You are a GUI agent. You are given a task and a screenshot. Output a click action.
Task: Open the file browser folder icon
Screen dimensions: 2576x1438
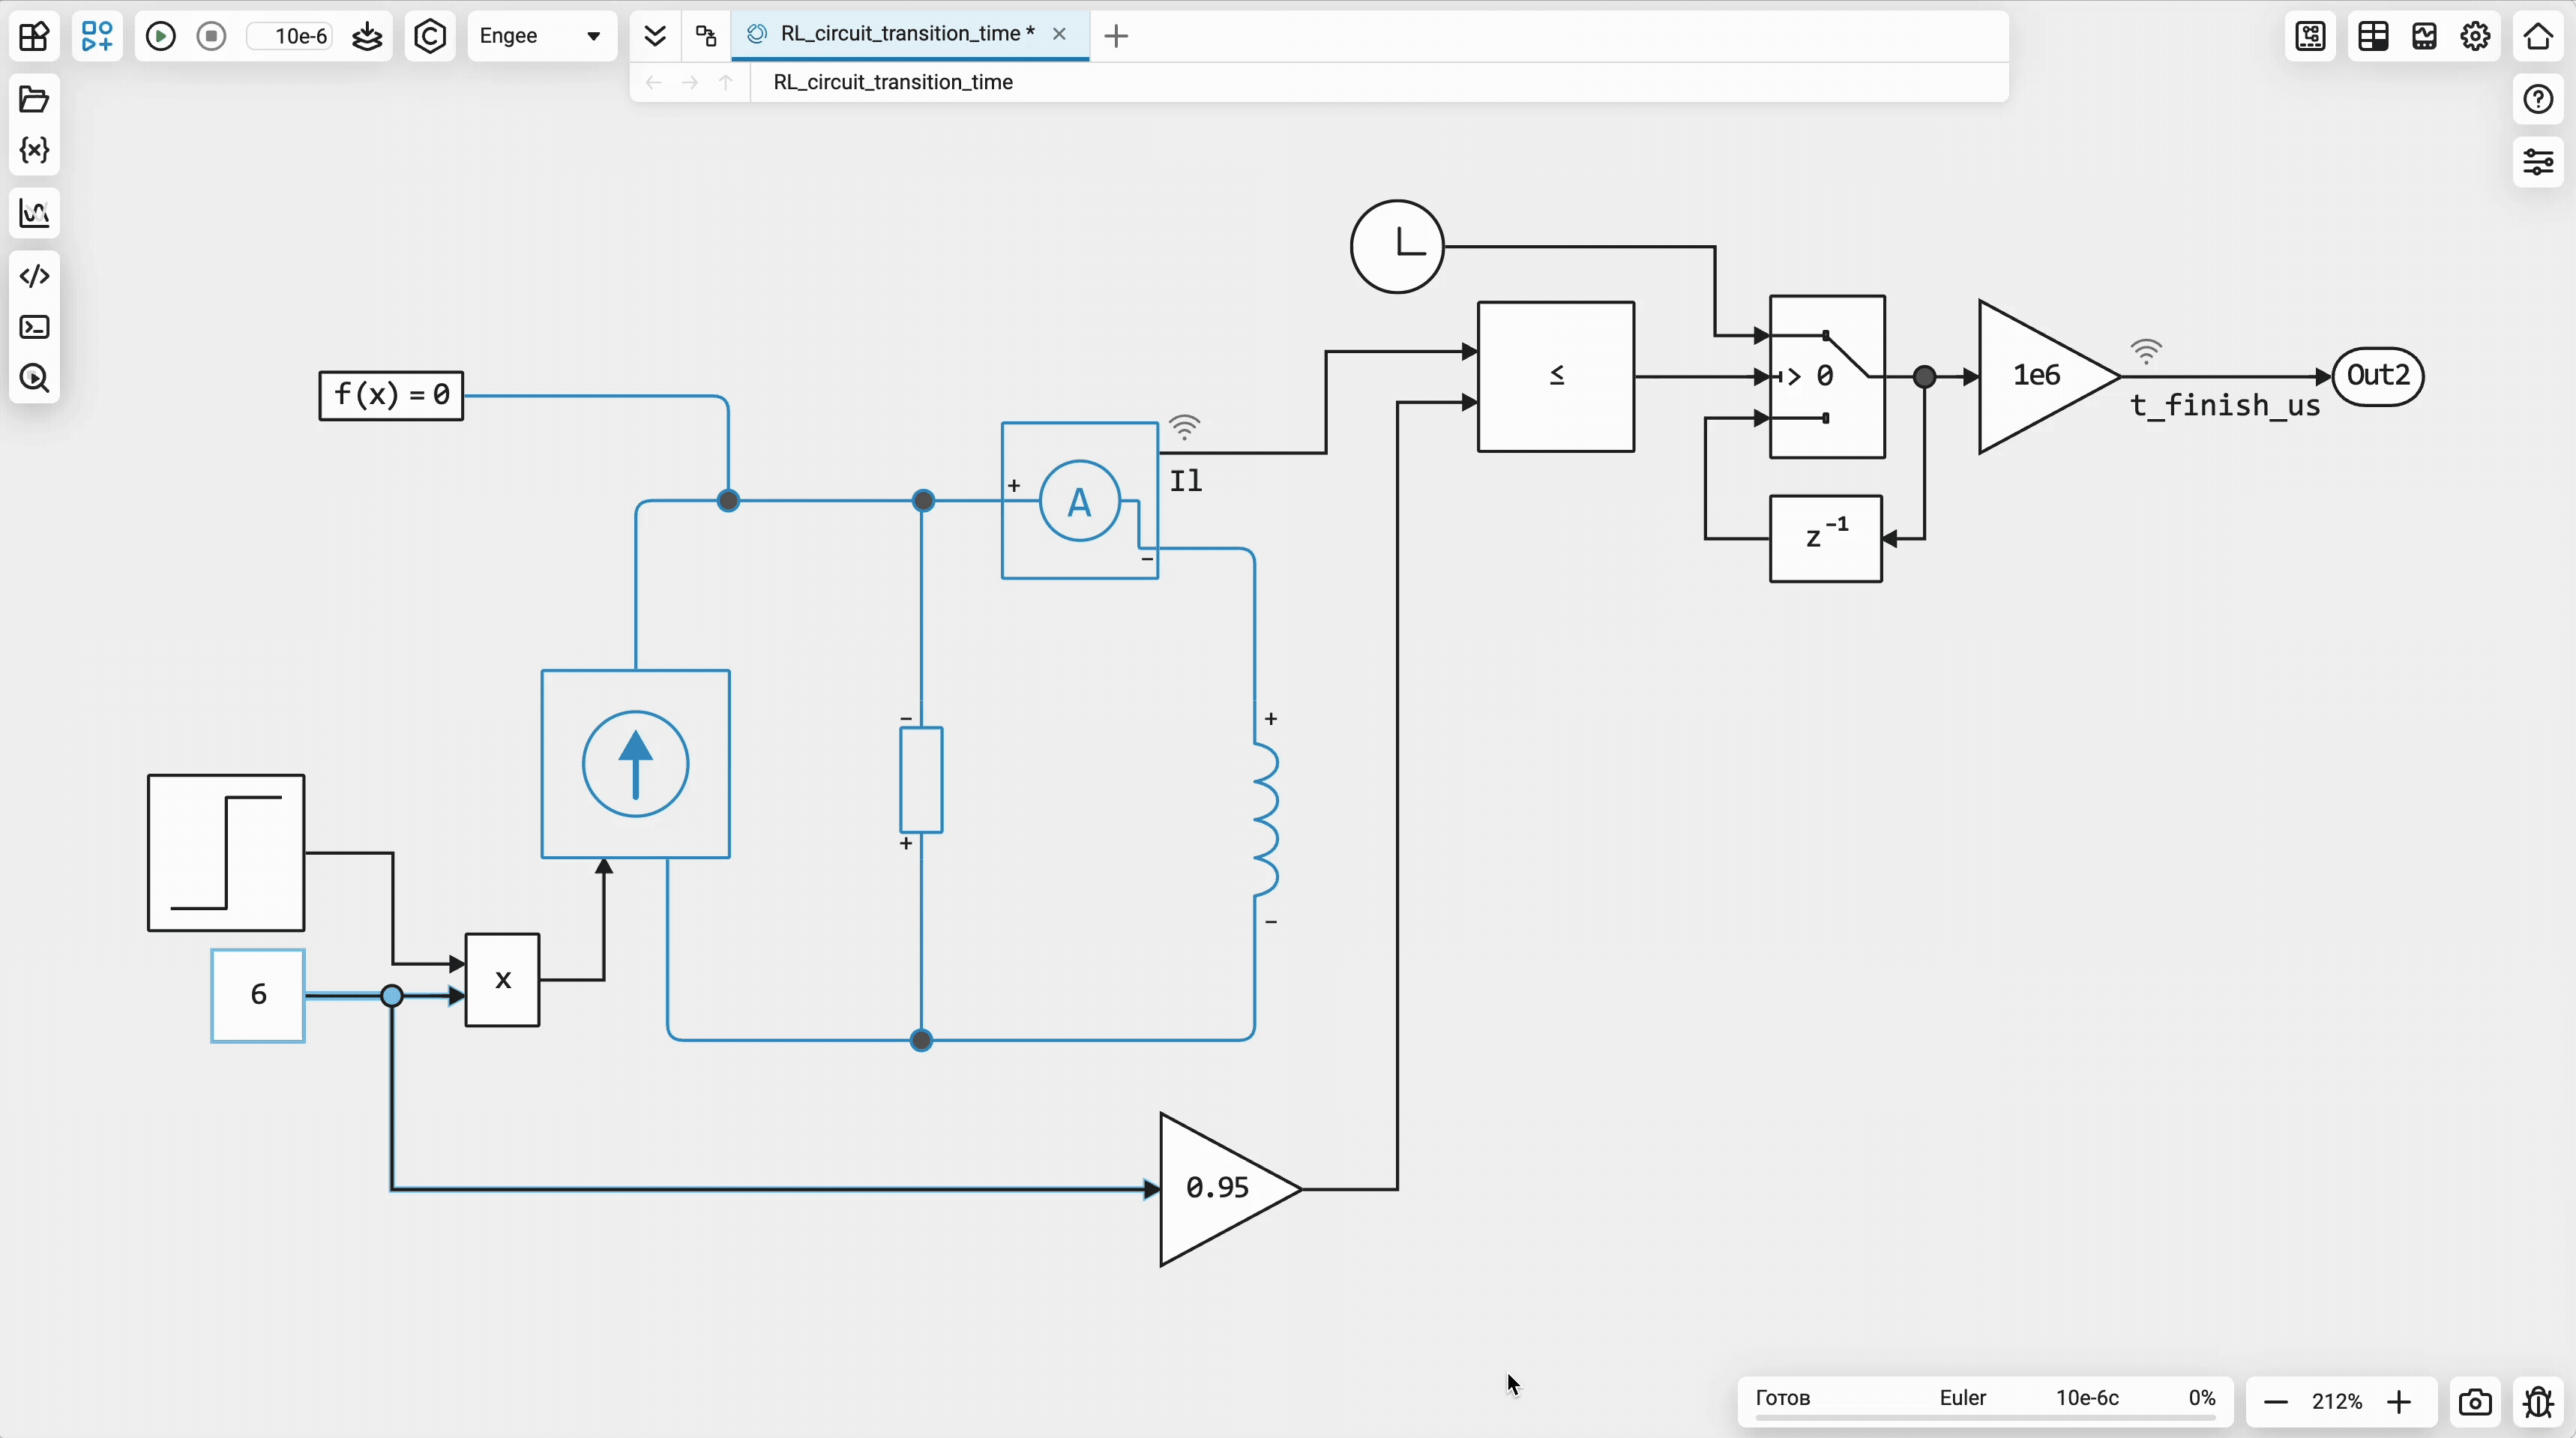tap(34, 99)
